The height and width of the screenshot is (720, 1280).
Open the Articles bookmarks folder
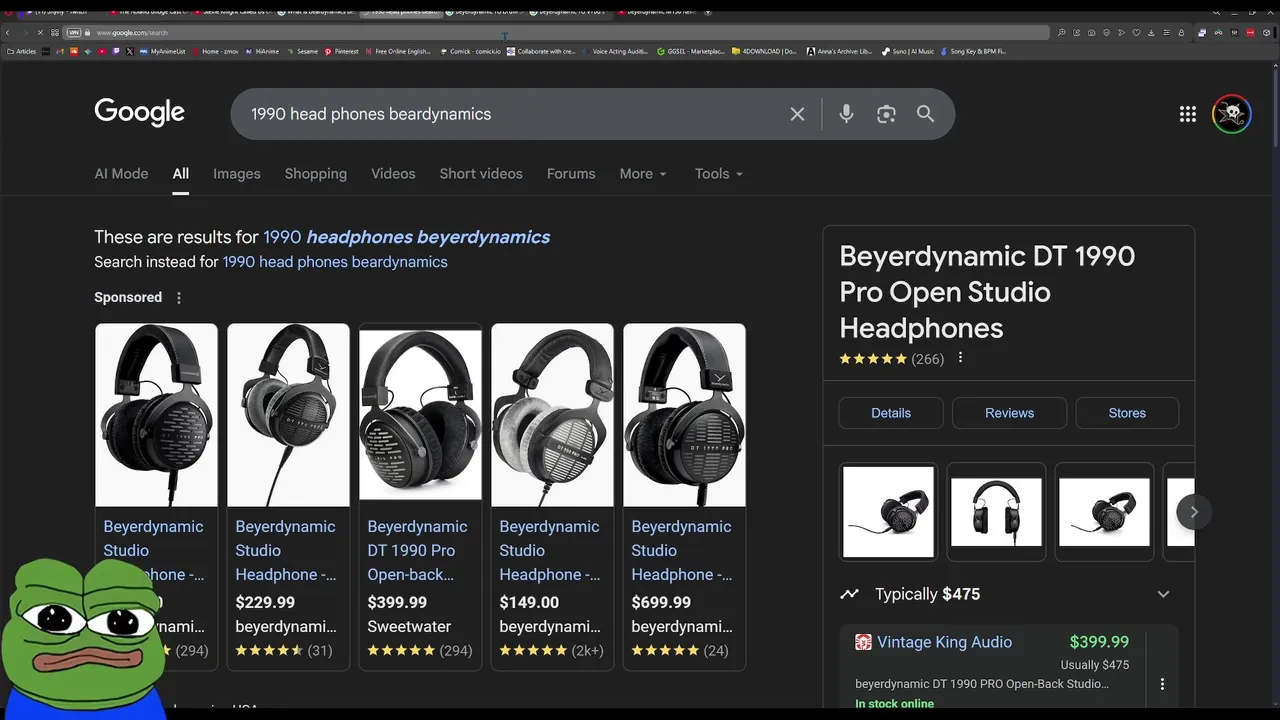(21, 51)
